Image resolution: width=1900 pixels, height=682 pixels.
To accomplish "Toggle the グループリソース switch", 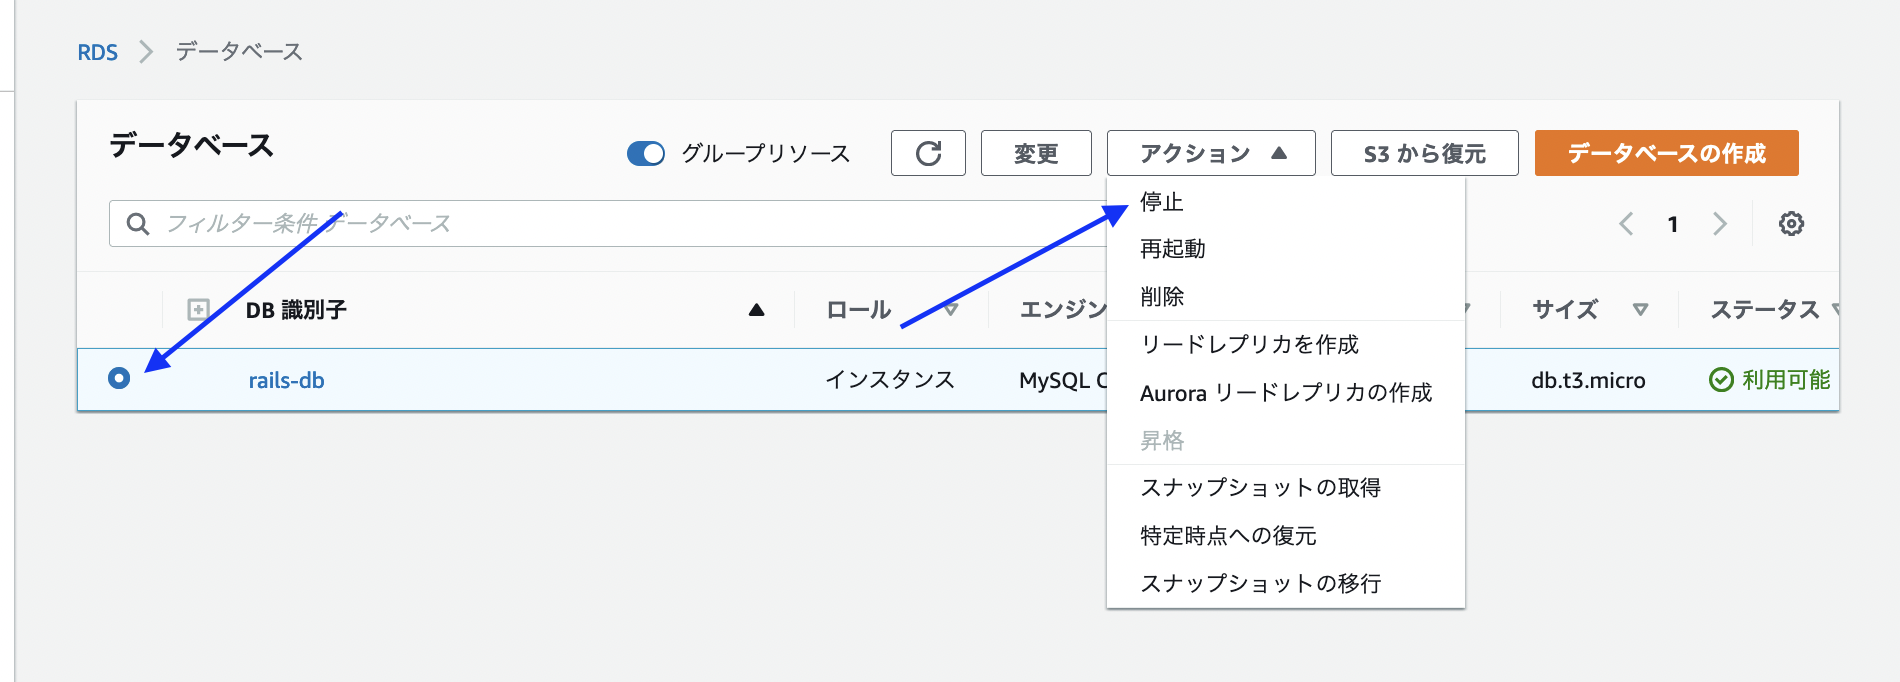I will tap(646, 154).
